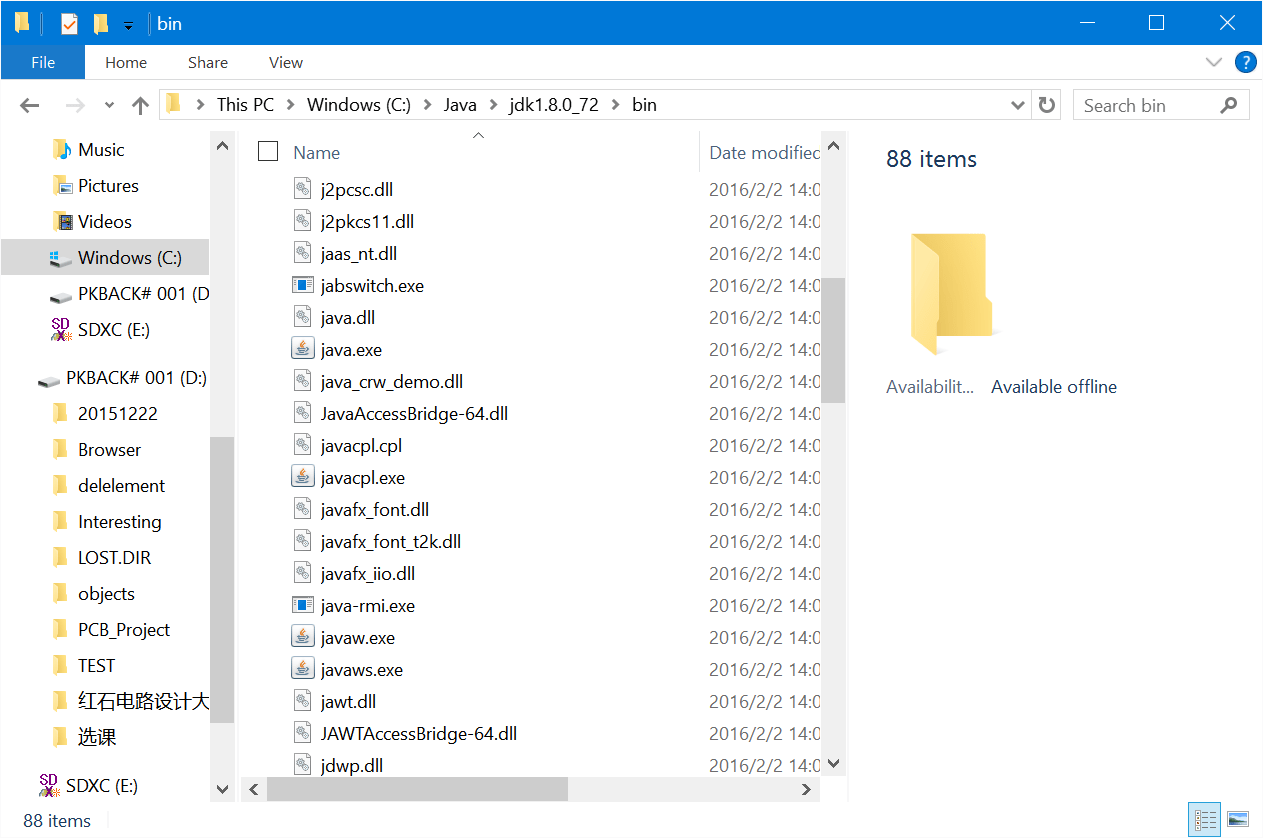
Task: Click the file list horizontal scrollbar thumb
Action: 417,789
